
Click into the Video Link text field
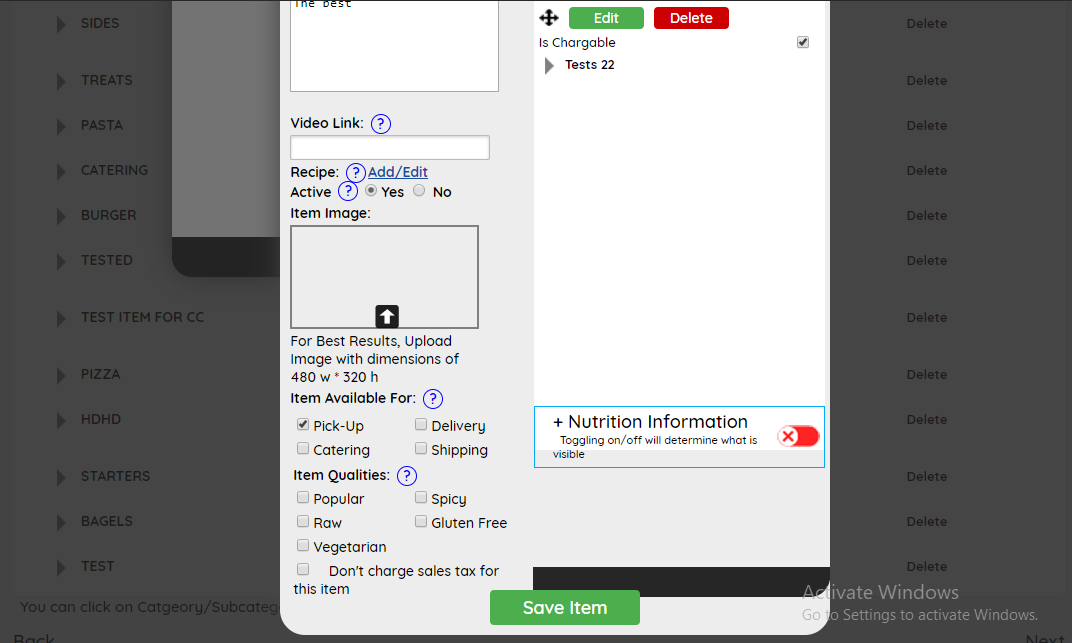(x=390, y=148)
